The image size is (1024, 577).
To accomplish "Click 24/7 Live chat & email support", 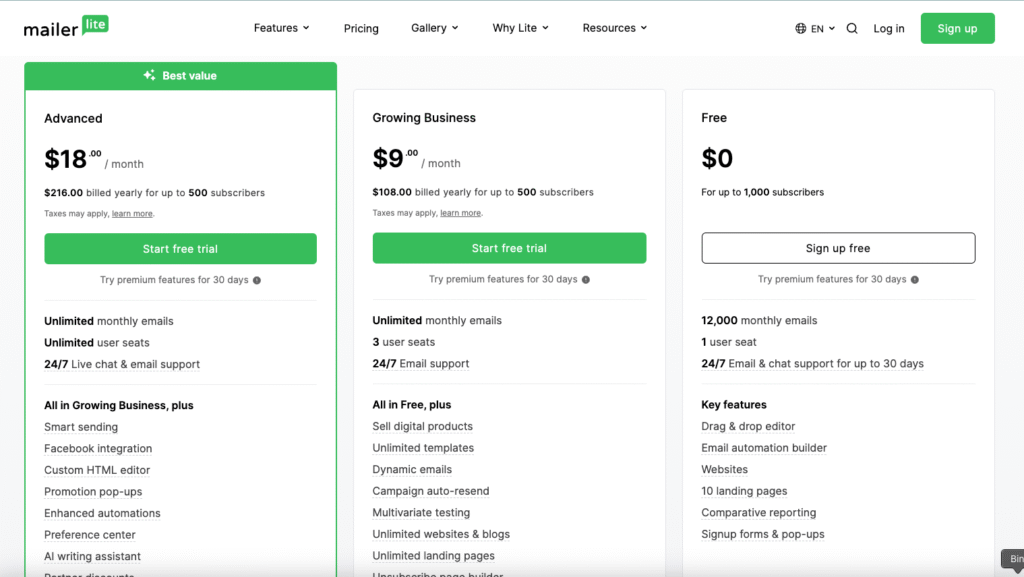I will 122,364.
